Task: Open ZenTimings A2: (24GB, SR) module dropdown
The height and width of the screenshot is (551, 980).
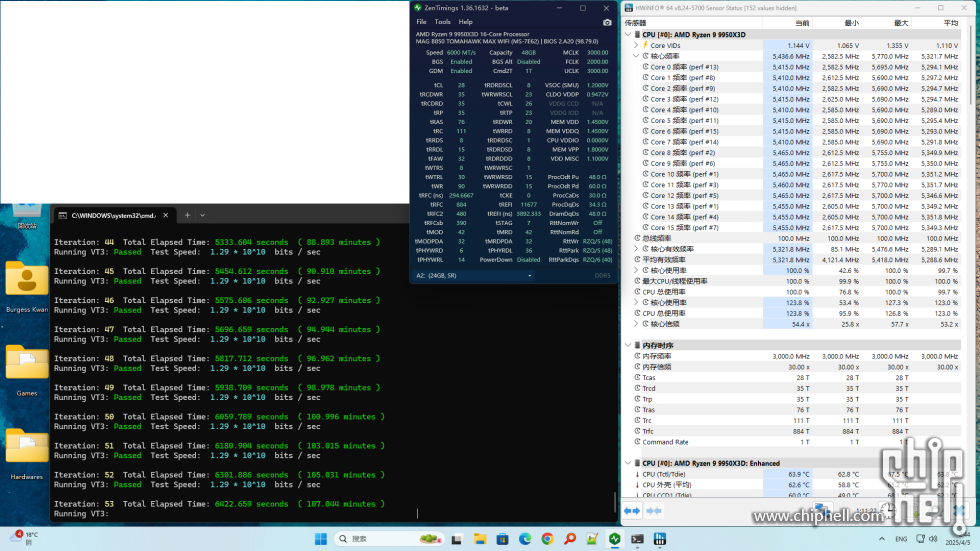Action: coord(474,276)
